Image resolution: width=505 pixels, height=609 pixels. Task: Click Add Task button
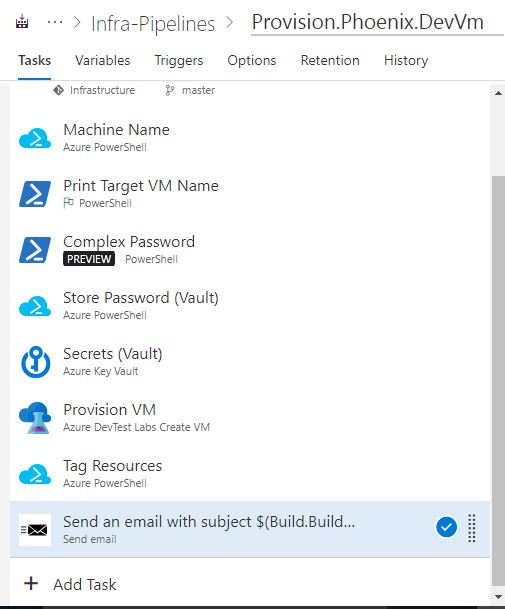pos(70,584)
